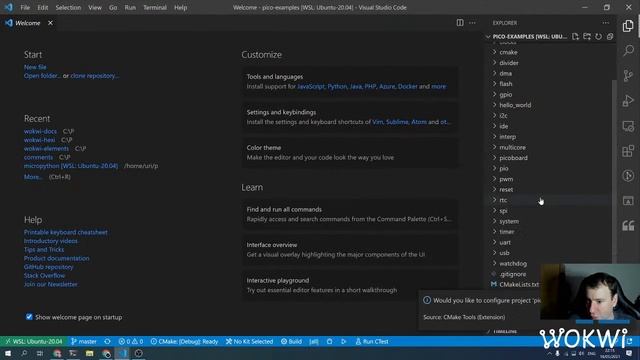Screen dimensions: 640x360
Task: Open the Run and Debug view icon
Action: click(x=628, y=100)
